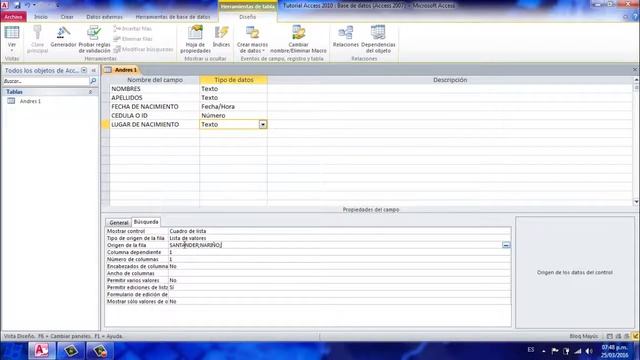Image resolution: width=640 pixels, height=360 pixels.
Task: Open Herramientas de base de datos tab
Action: pyautogui.click(x=173, y=17)
